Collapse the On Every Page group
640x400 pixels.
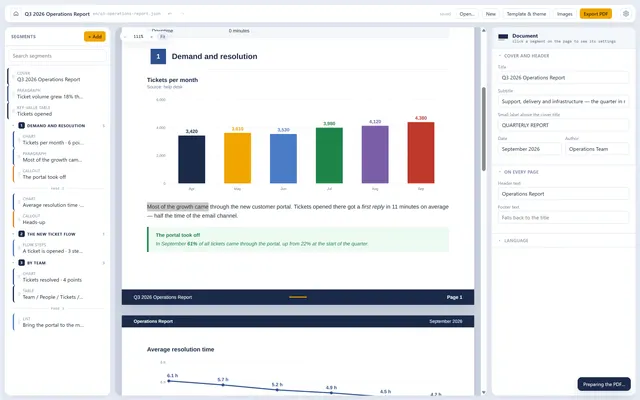(x=500, y=172)
